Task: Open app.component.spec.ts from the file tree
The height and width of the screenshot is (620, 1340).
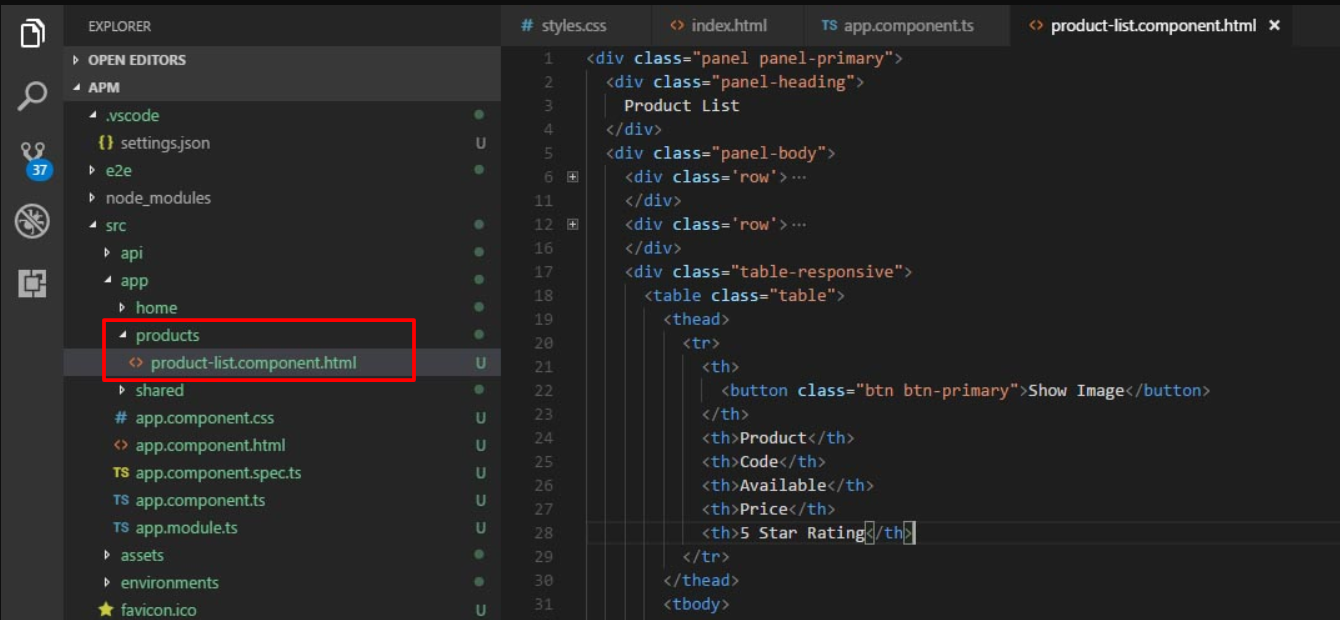Action: pyautogui.click(x=218, y=473)
